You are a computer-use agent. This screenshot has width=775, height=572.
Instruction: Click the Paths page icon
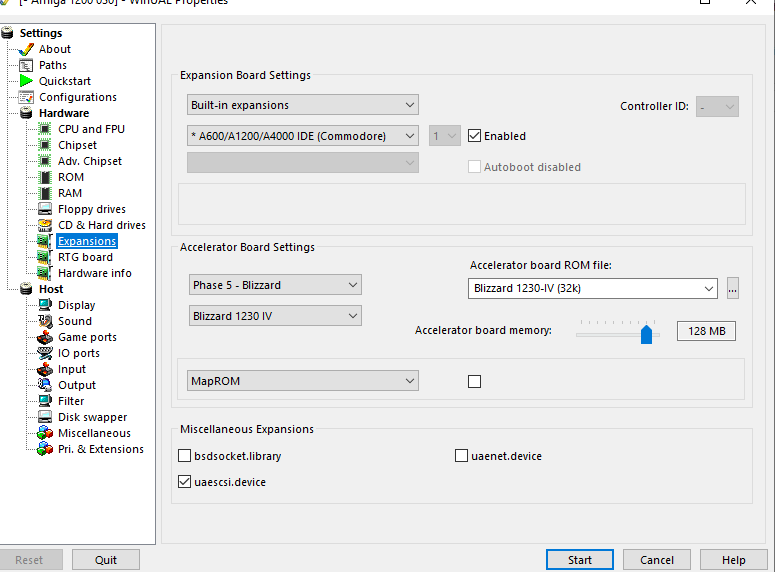[x=26, y=65]
